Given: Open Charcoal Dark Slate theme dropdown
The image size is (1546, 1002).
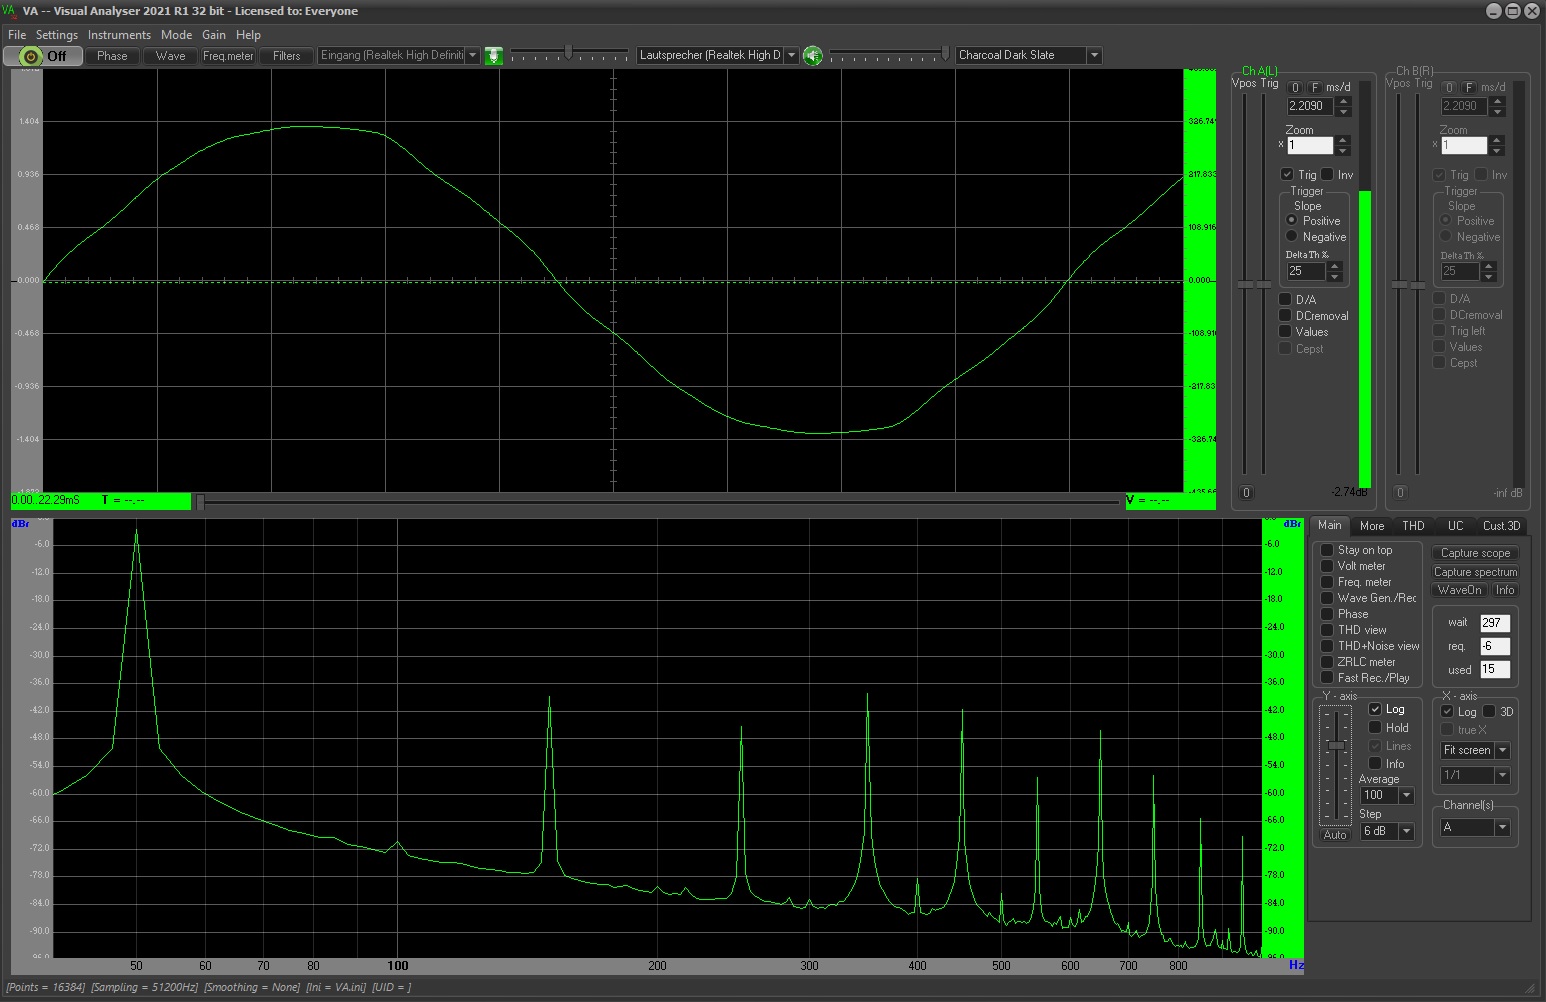Looking at the screenshot, I should 1094,55.
